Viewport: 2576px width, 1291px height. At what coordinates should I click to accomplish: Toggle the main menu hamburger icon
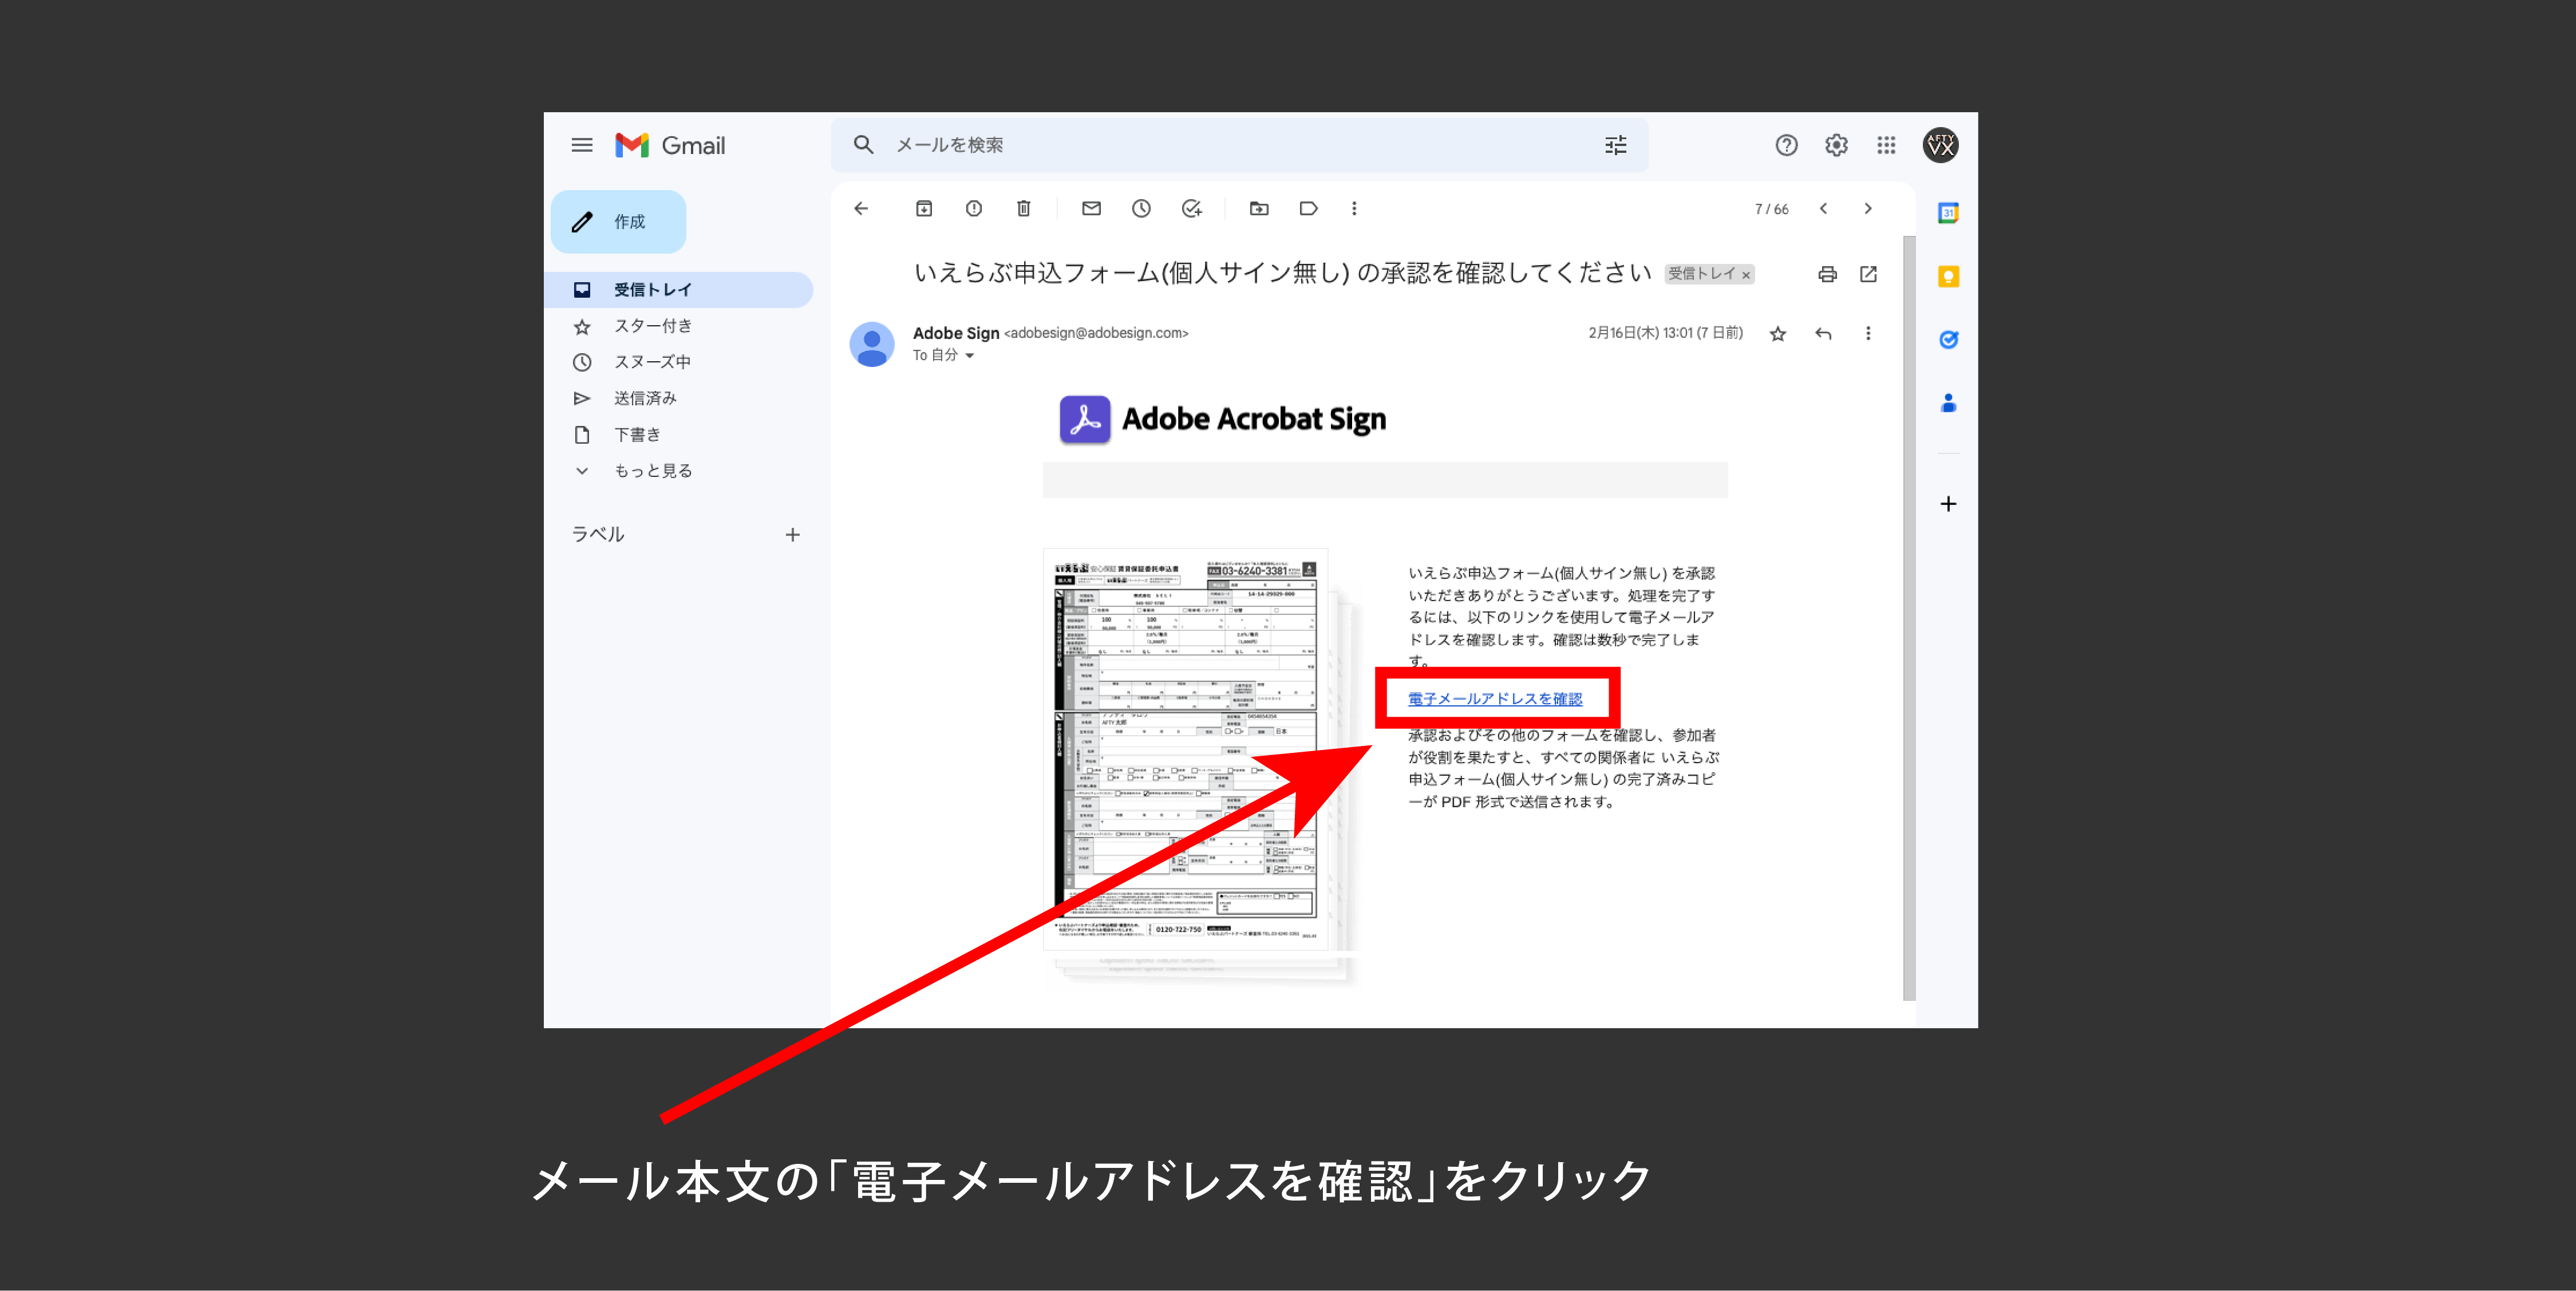(x=582, y=145)
